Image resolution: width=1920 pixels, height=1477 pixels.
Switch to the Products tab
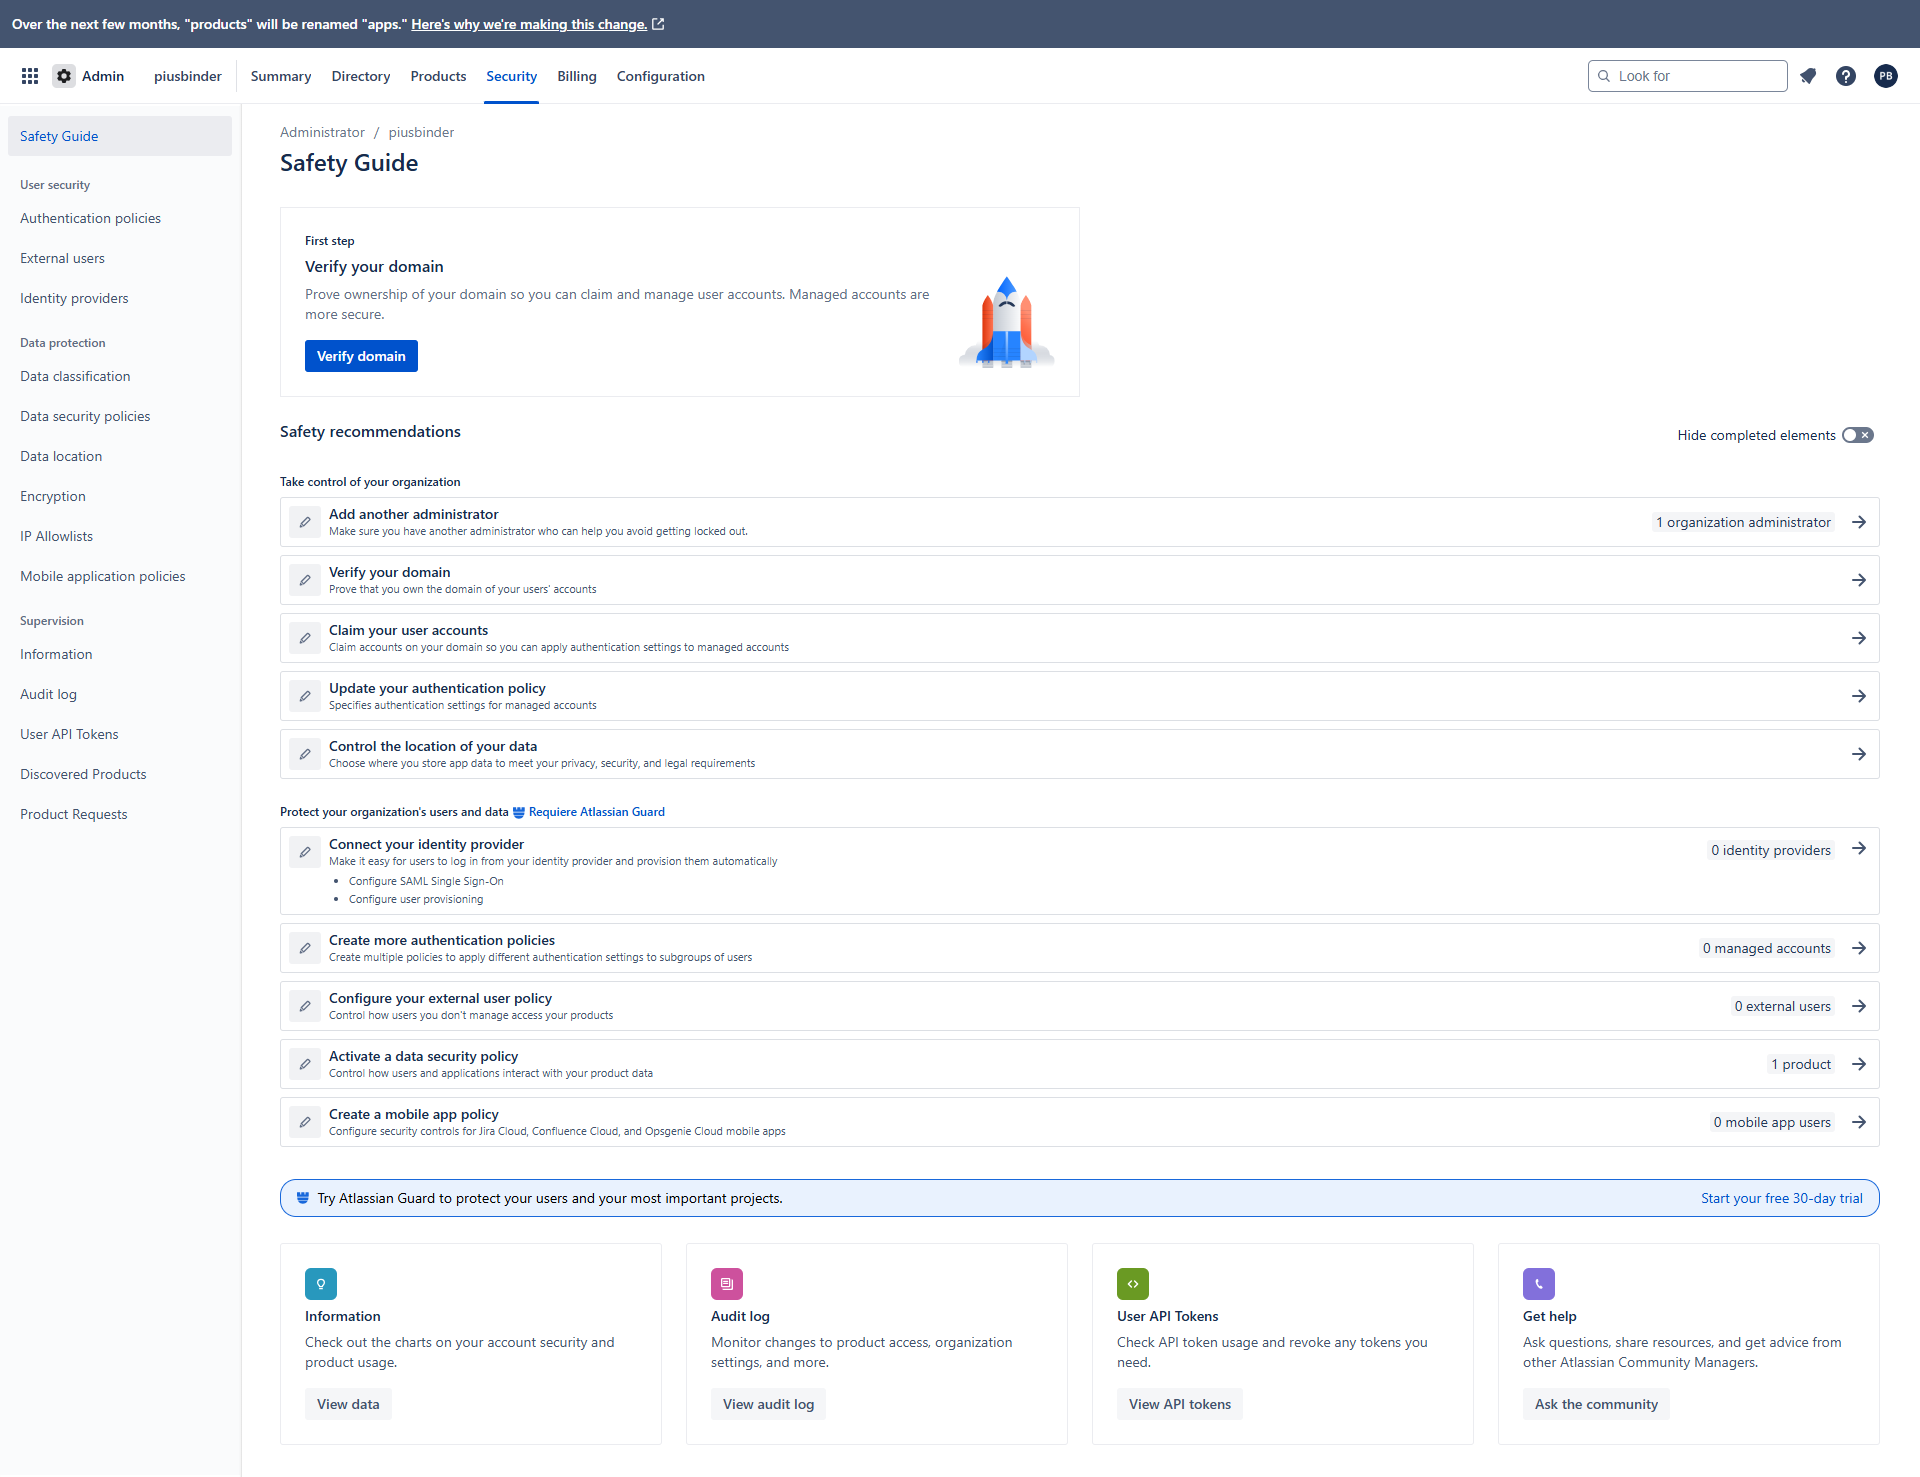438,76
